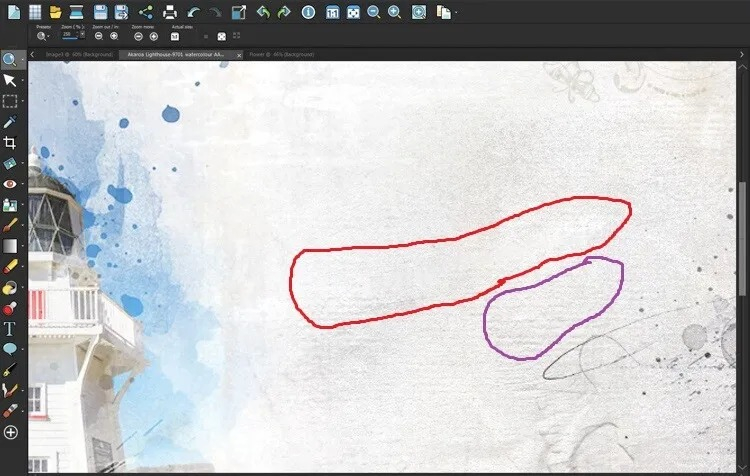Open the Scan icon in toolbar
This screenshot has width=750, height=476.
coord(77,12)
